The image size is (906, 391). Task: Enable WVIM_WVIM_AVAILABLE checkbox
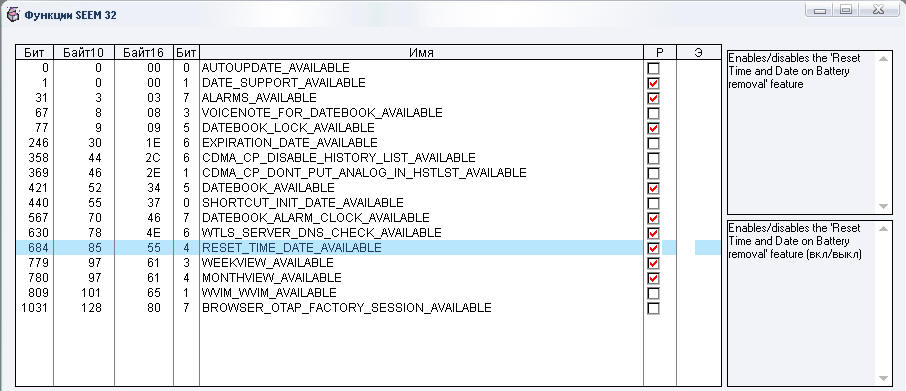[x=653, y=293]
